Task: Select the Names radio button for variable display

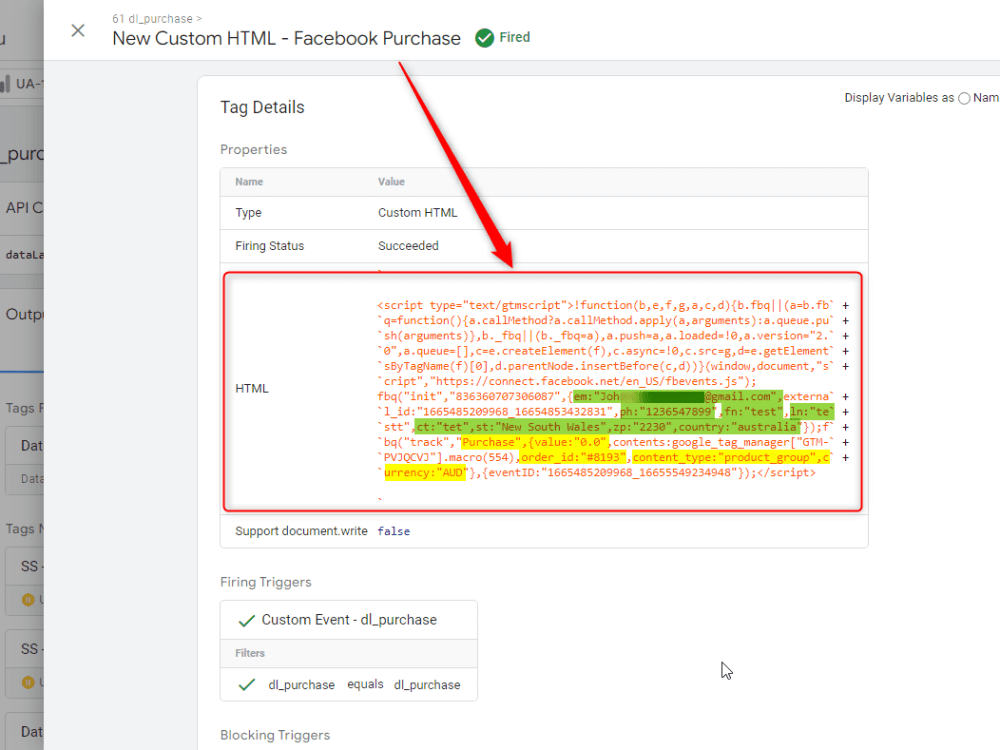Action: click(x=964, y=98)
